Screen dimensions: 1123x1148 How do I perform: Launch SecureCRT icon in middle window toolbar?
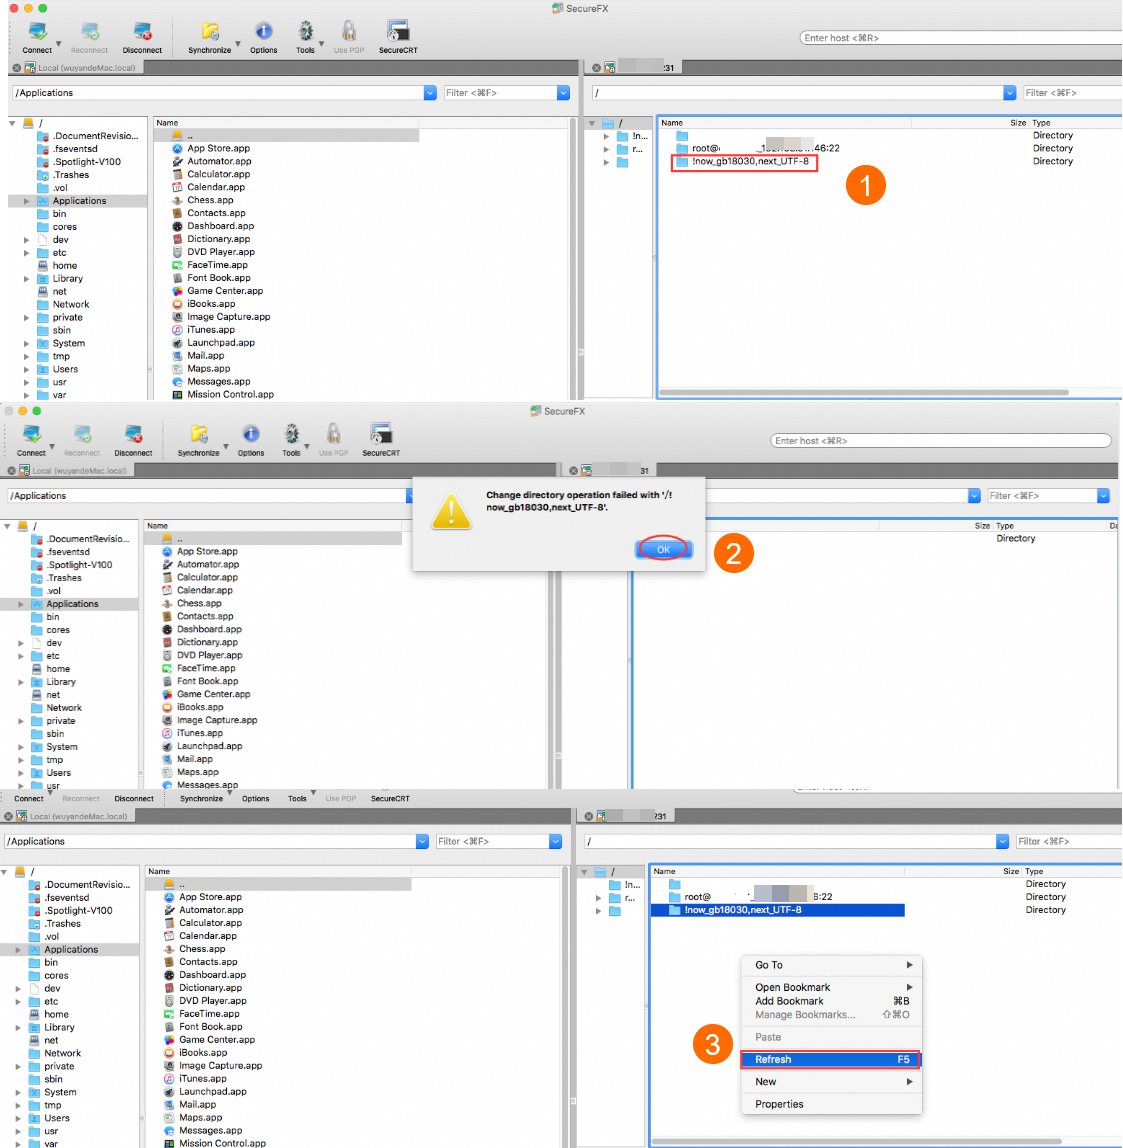coord(381,434)
